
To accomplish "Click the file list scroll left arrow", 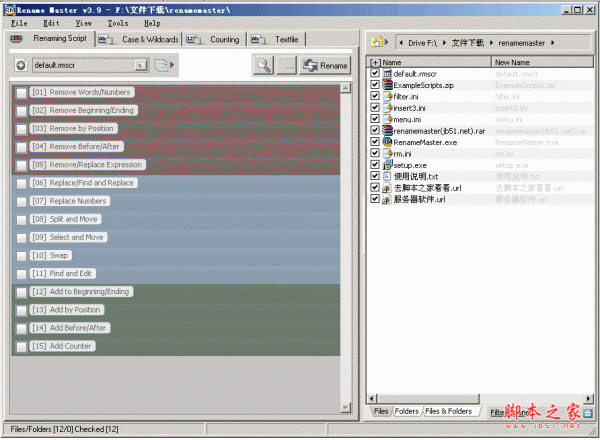I will 372,398.
